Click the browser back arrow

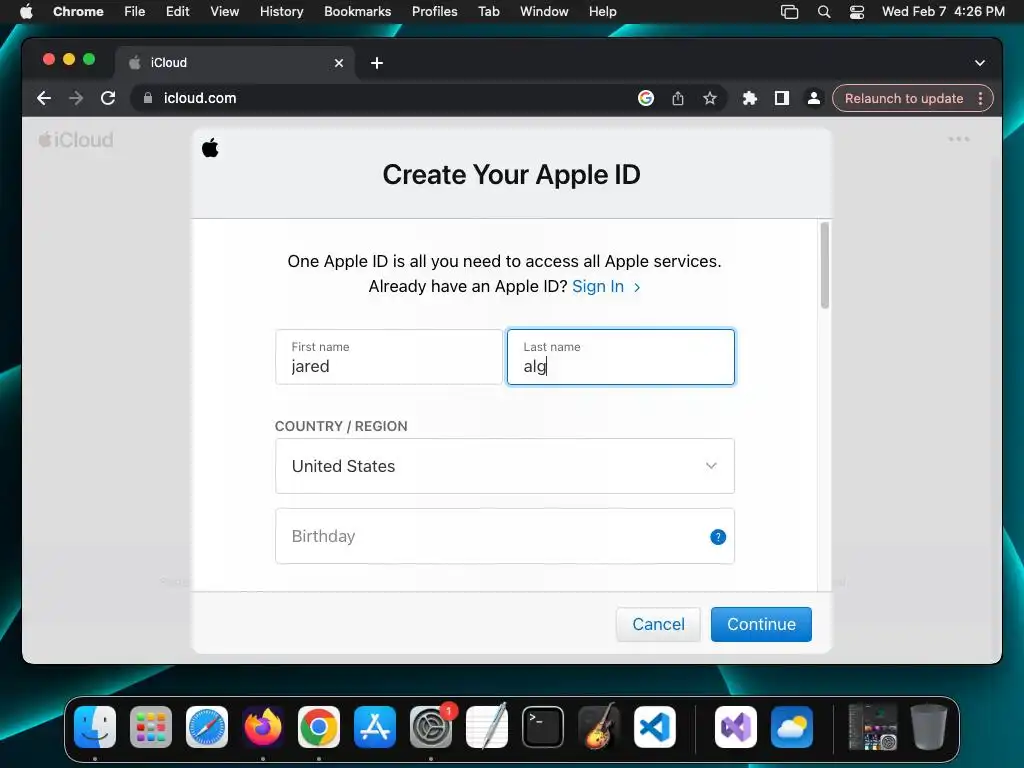tap(44, 98)
